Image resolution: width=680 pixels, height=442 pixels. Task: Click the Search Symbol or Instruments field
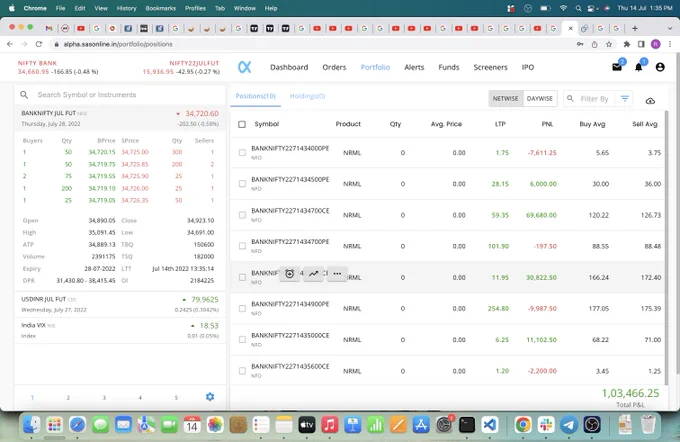[120, 95]
